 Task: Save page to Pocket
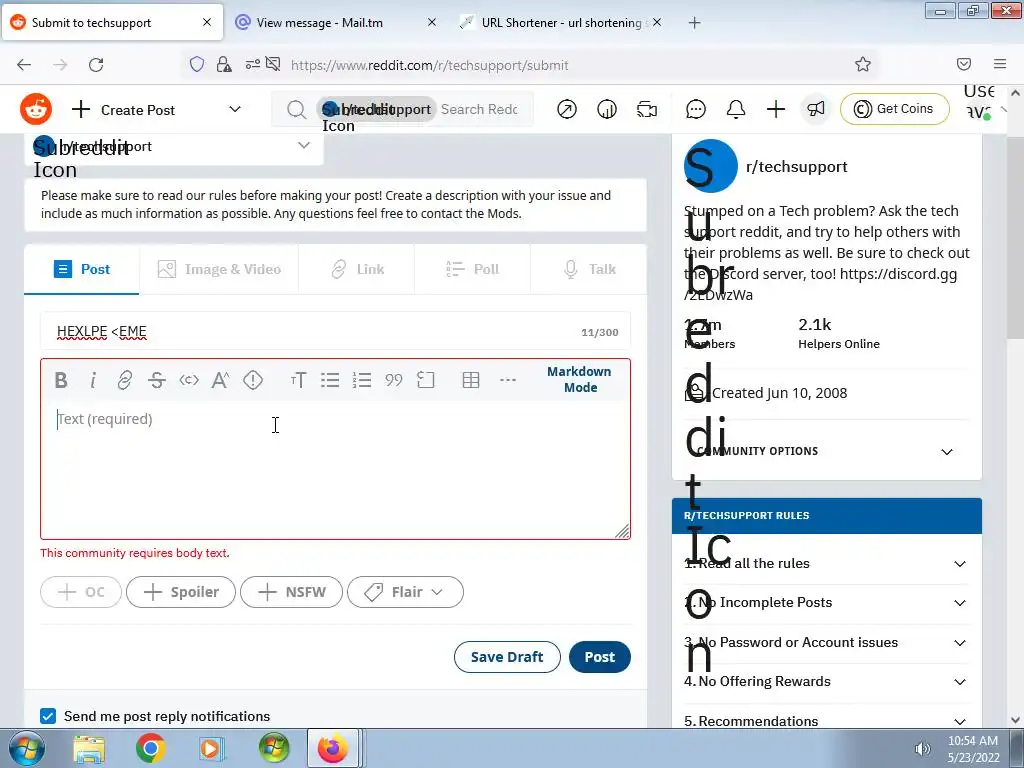[x=964, y=64]
